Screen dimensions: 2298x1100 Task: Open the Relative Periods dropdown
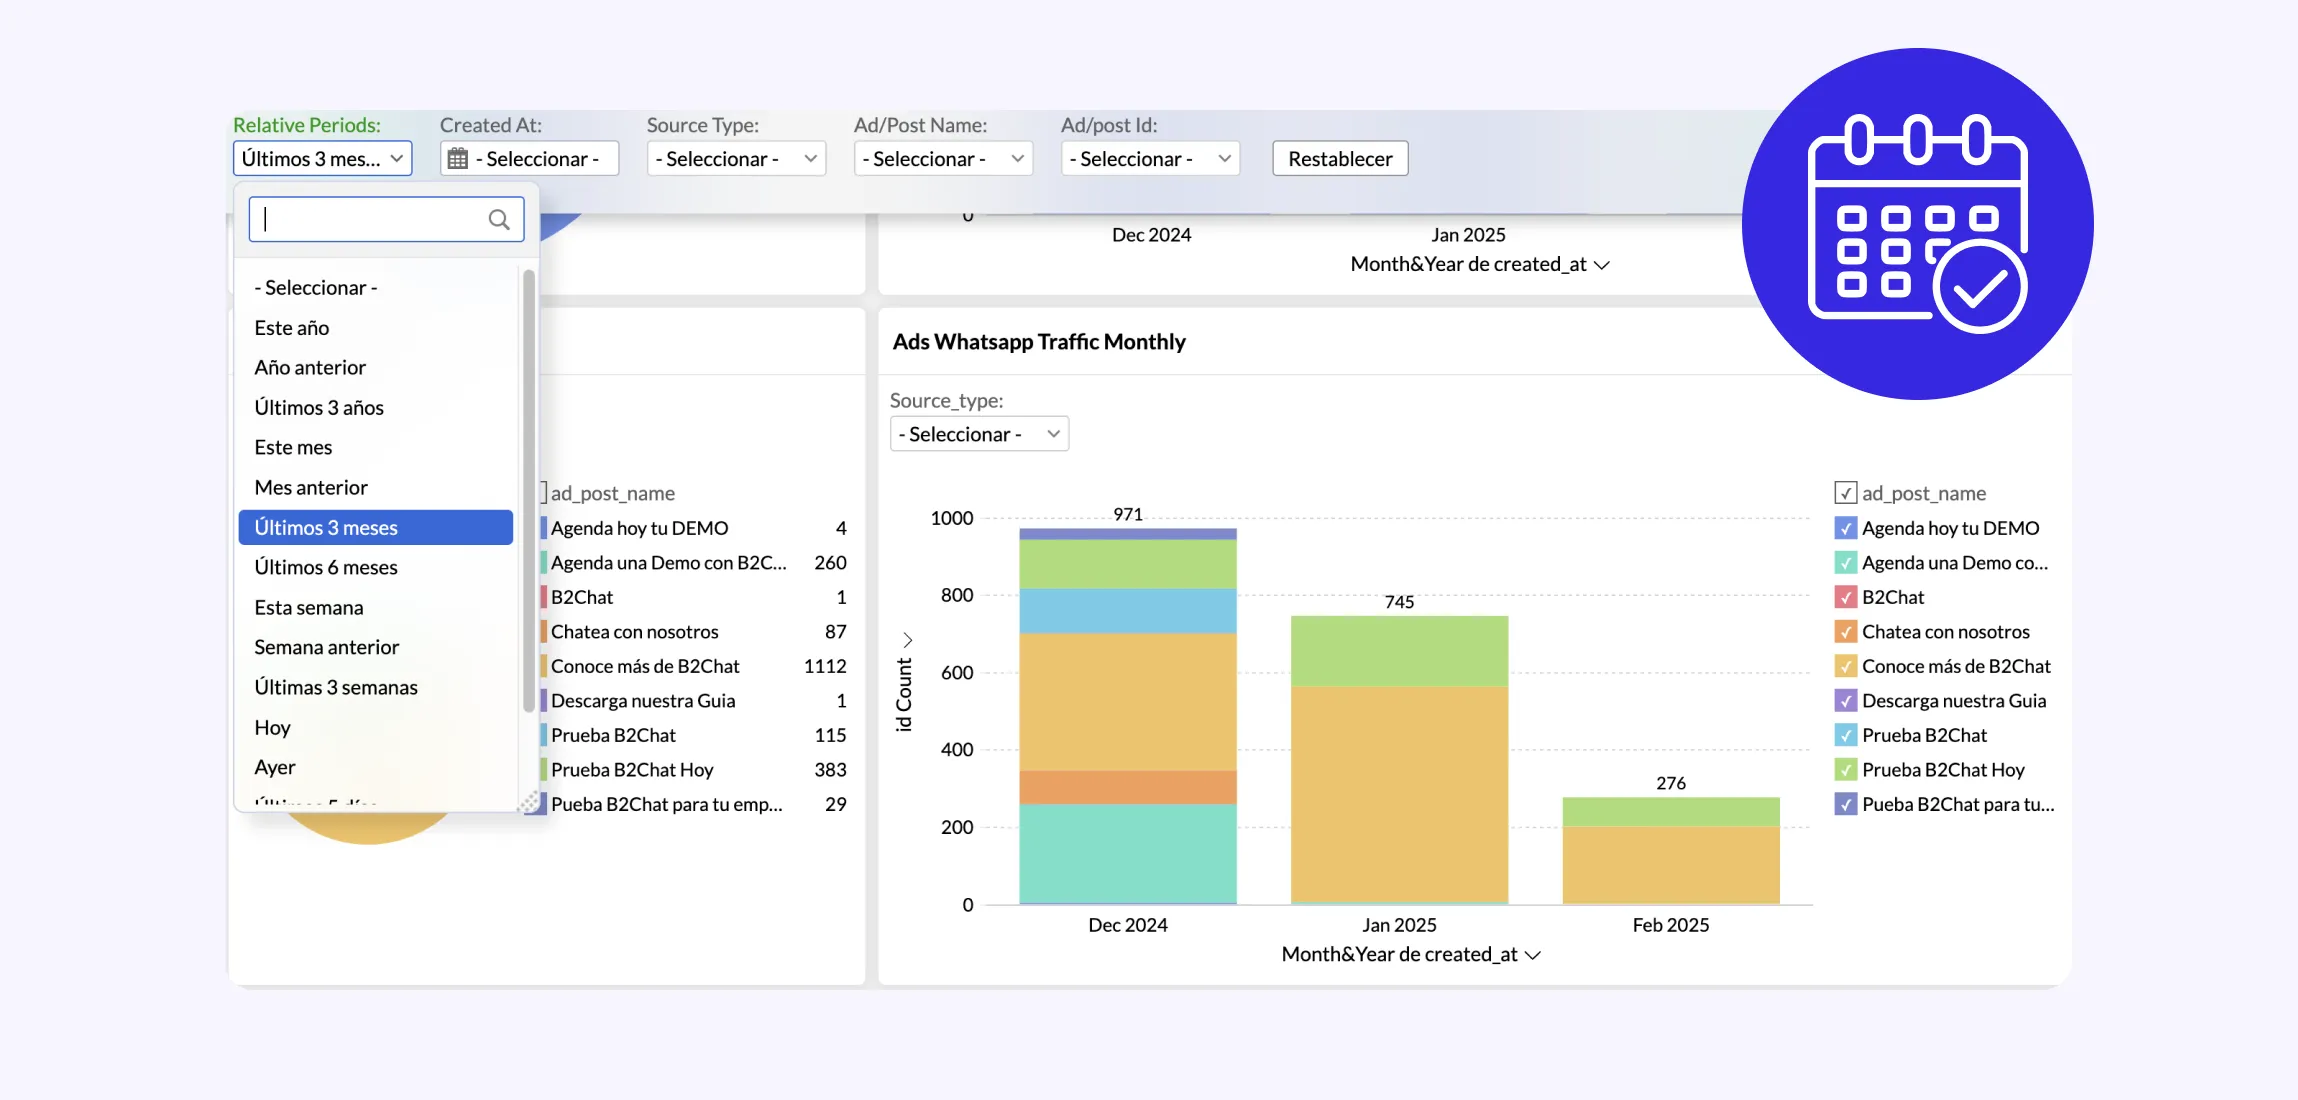tap(322, 159)
